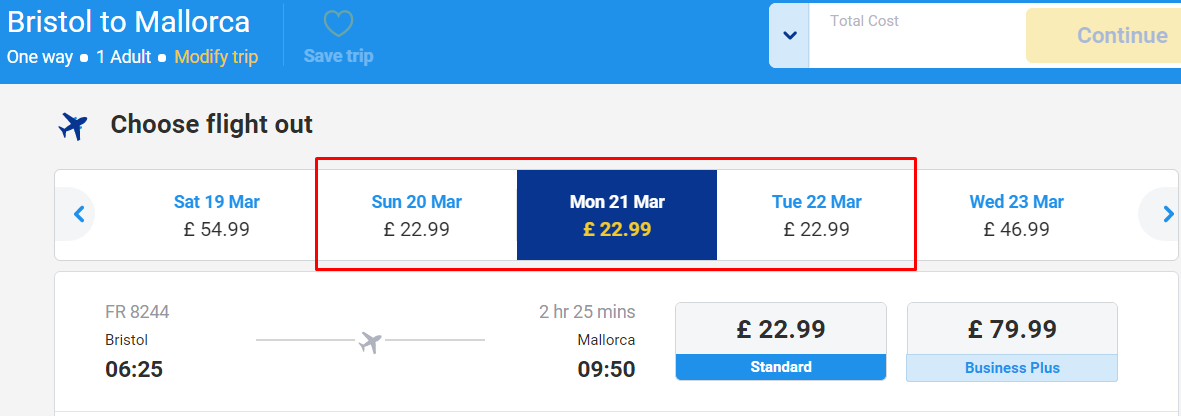Select Sat 19 Mar date tab

click(217, 215)
